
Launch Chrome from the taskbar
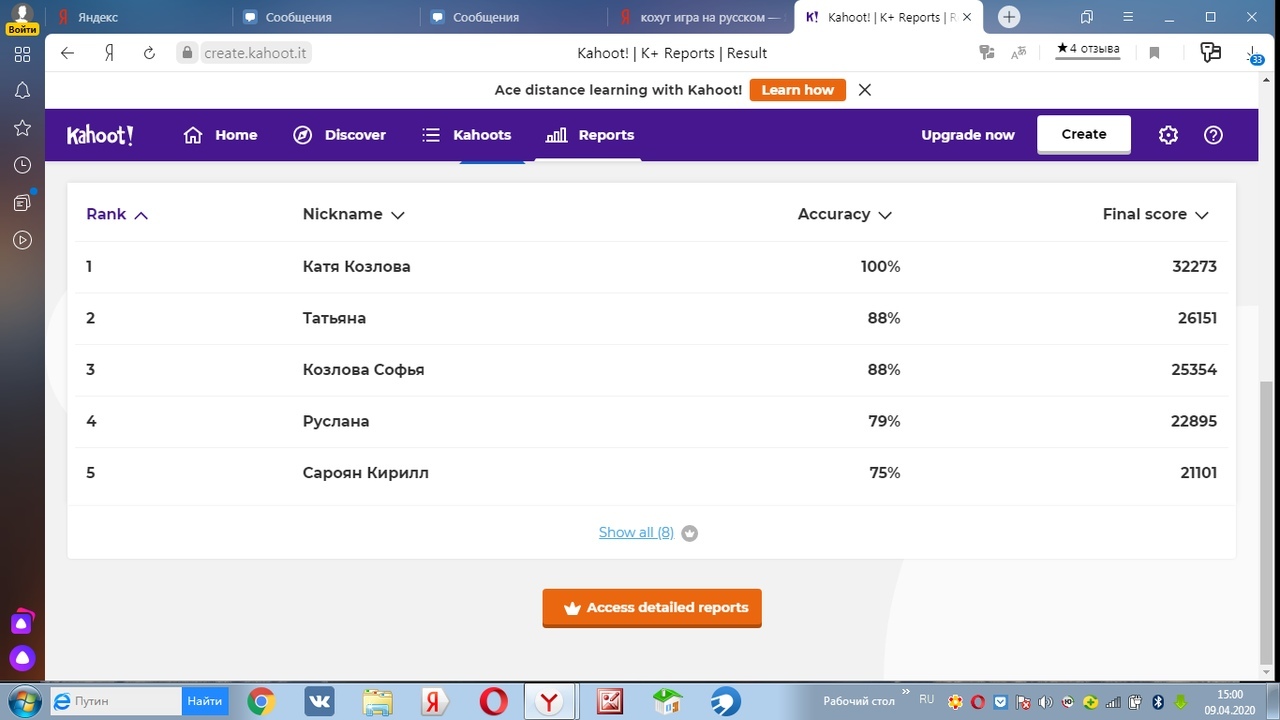pos(261,701)
